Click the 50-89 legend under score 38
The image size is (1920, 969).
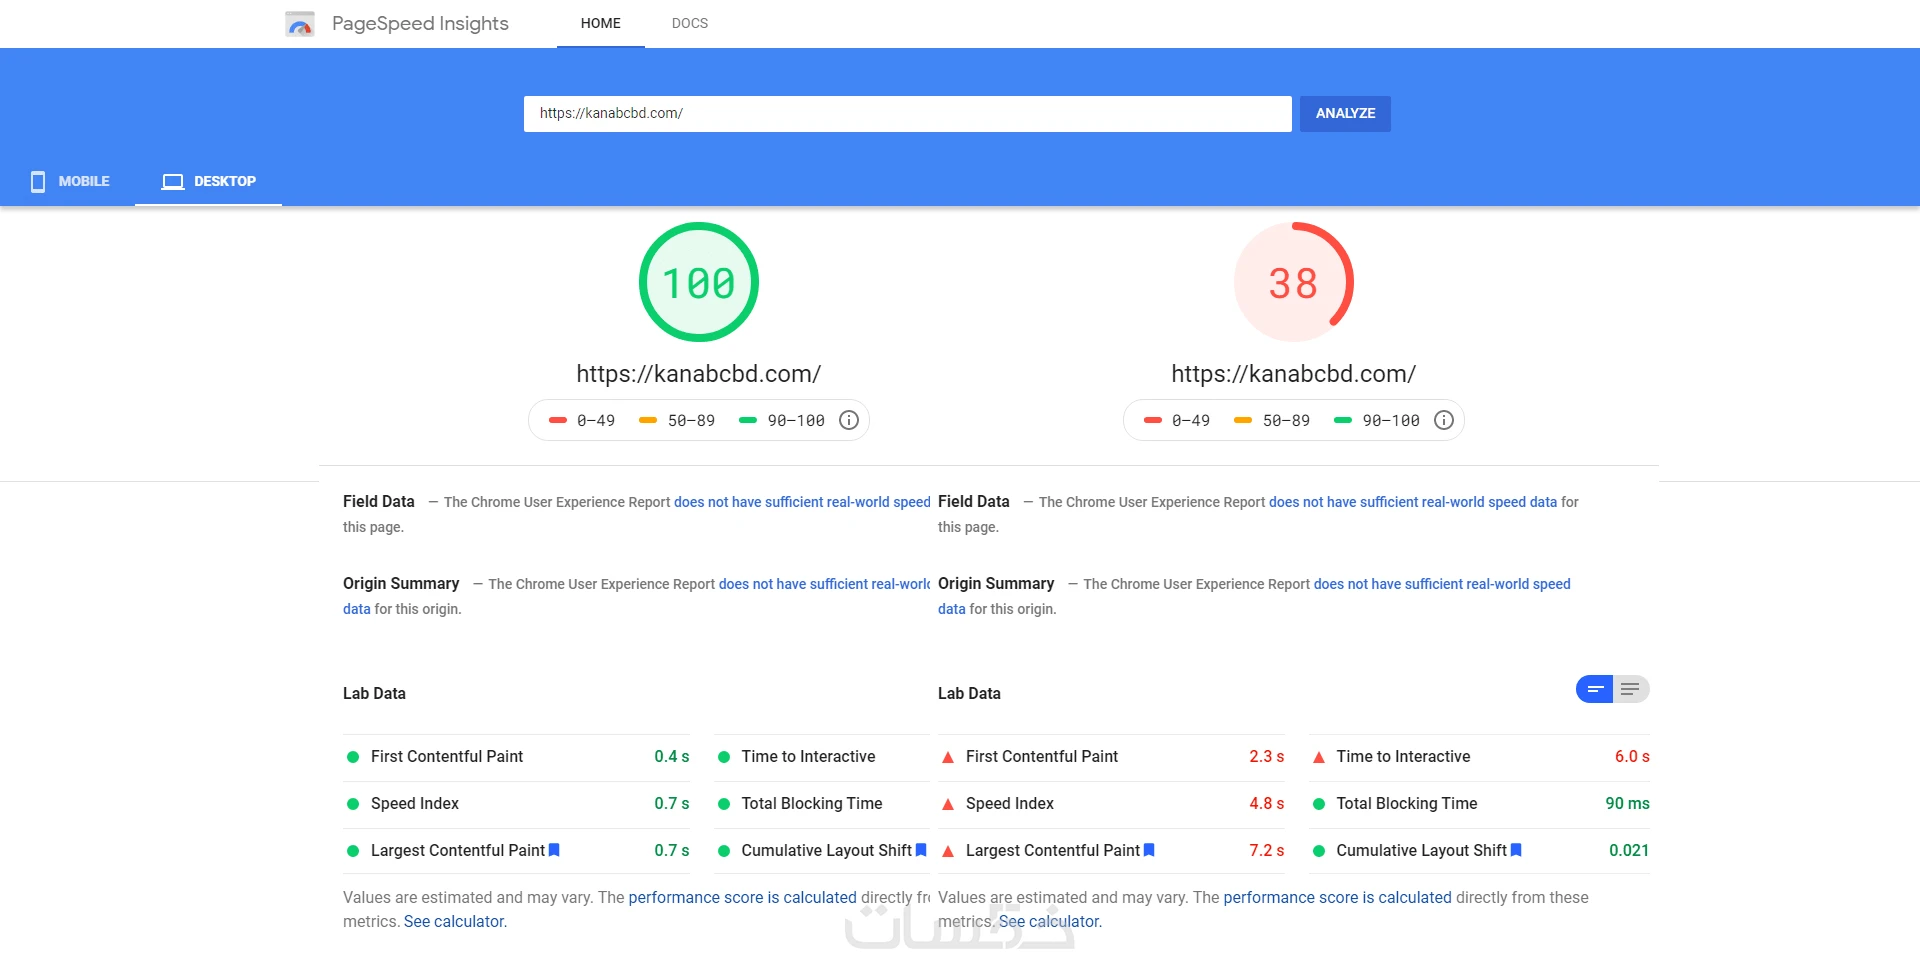1272,420
